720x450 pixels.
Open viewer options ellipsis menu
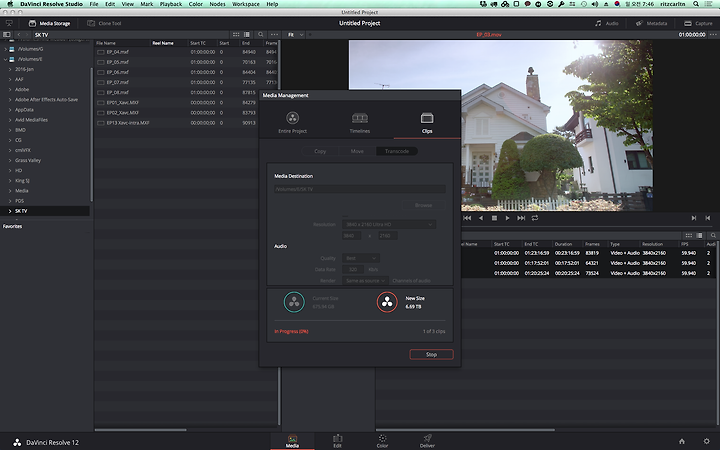713,34
